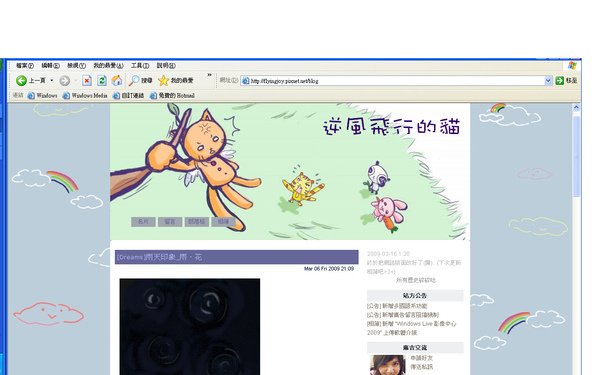Open the 檔案 (File) menu

(x=25, y=66)
